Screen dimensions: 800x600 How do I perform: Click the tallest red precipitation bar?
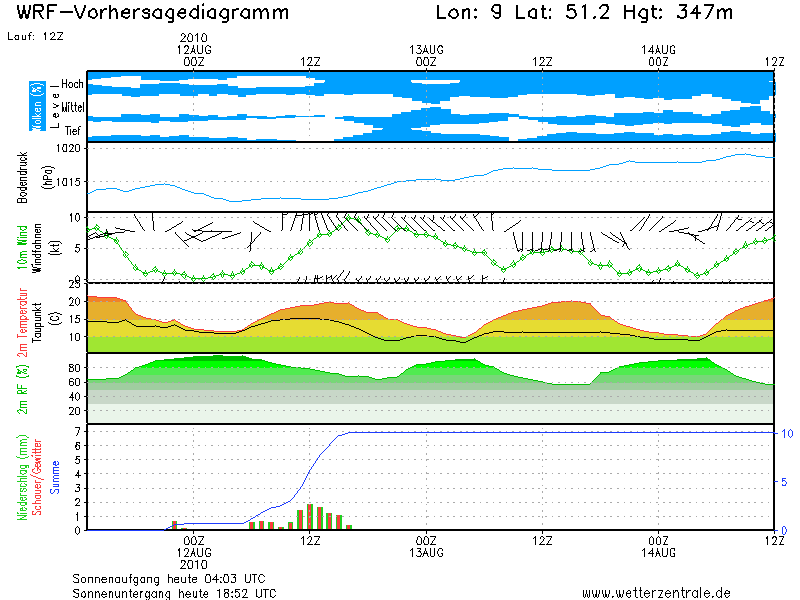(310, 517)
